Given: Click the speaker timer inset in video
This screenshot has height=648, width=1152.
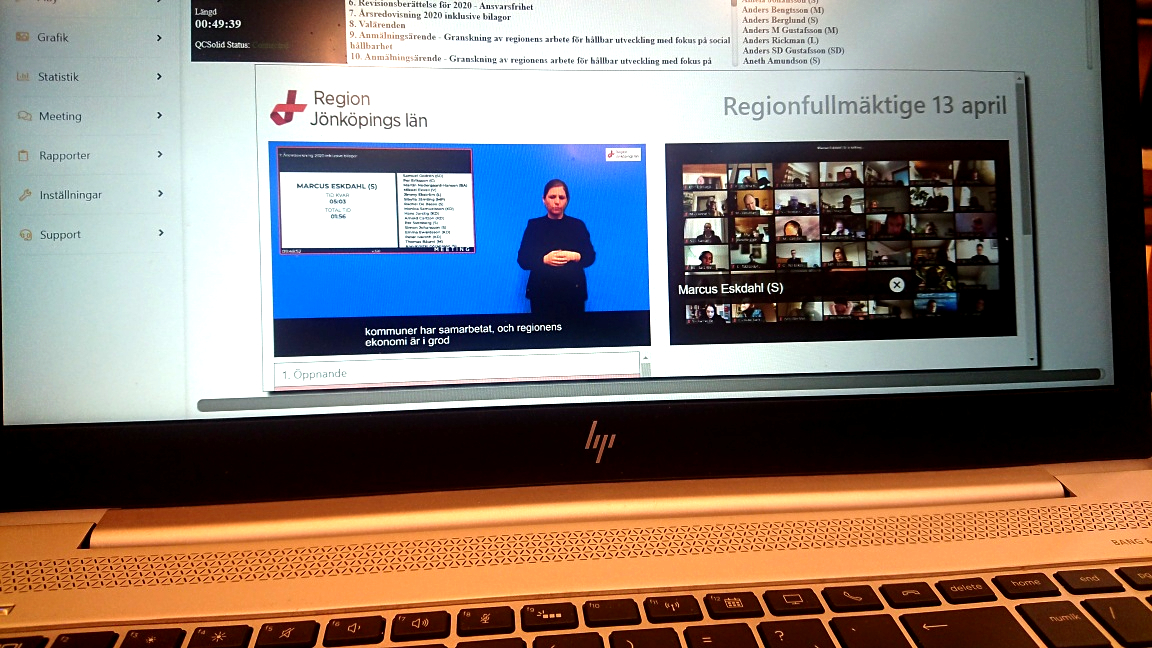Looking at the screenshot, I should point(375,201).
